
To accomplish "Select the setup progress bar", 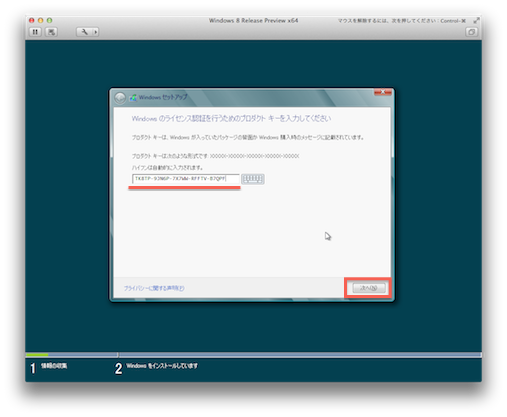I will (253, 355).
